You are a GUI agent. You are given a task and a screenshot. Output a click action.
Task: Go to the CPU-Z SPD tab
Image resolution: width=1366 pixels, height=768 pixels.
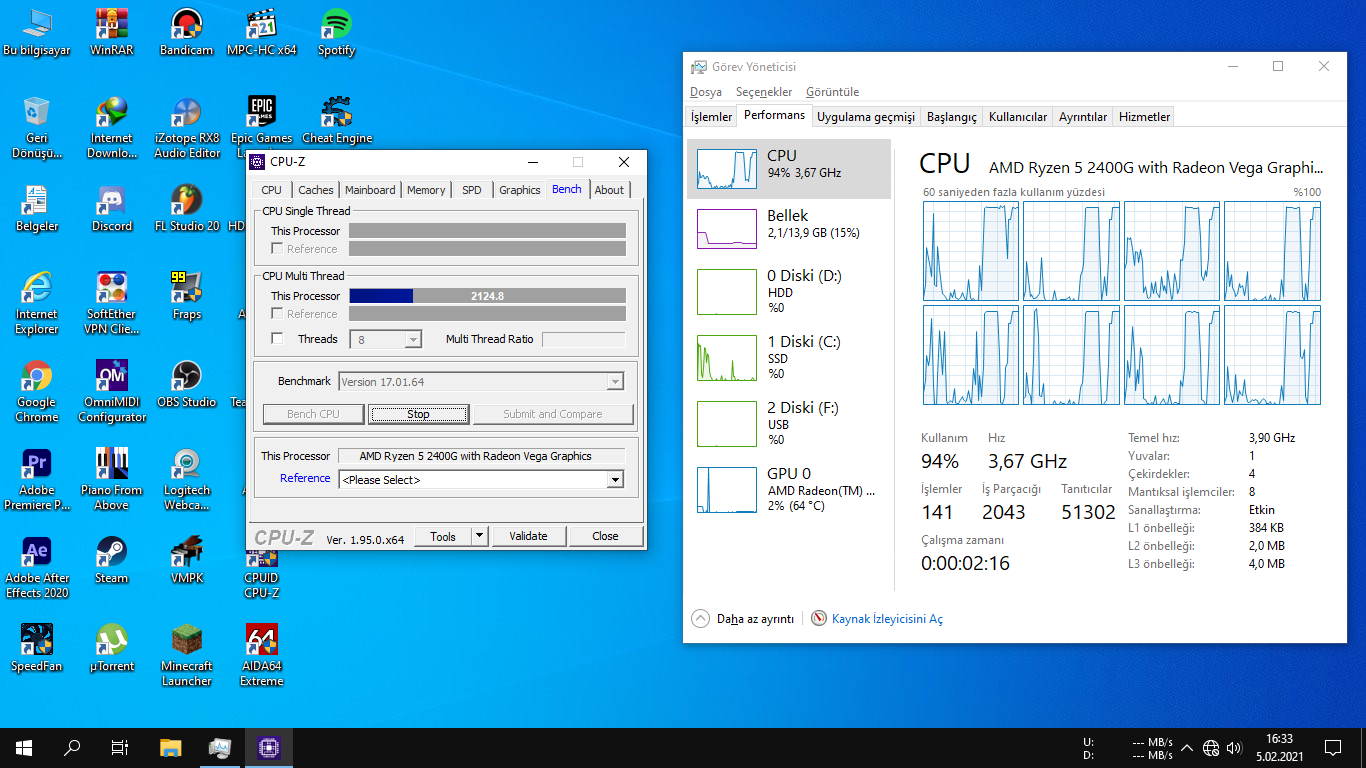471,190
